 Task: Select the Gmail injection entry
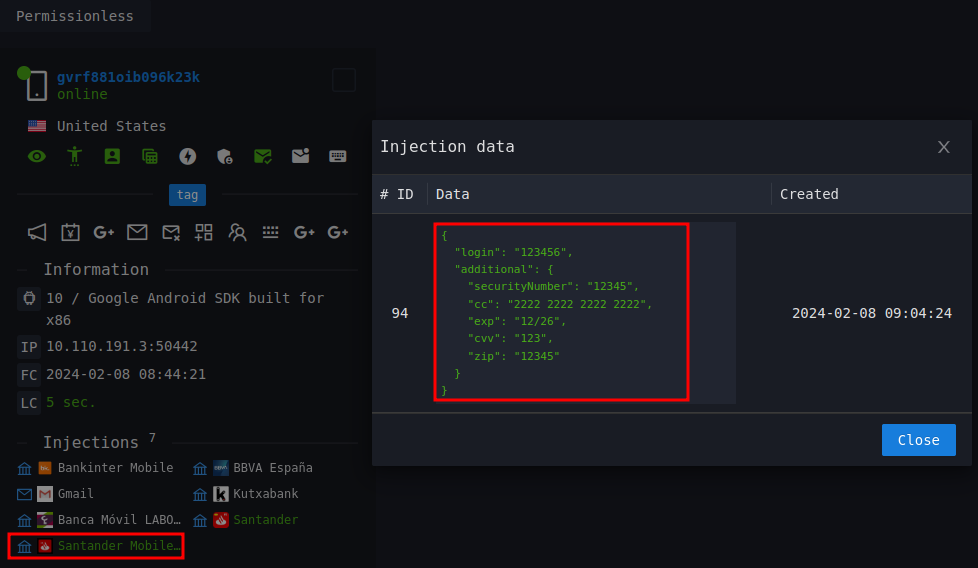(x=75, y=494)
